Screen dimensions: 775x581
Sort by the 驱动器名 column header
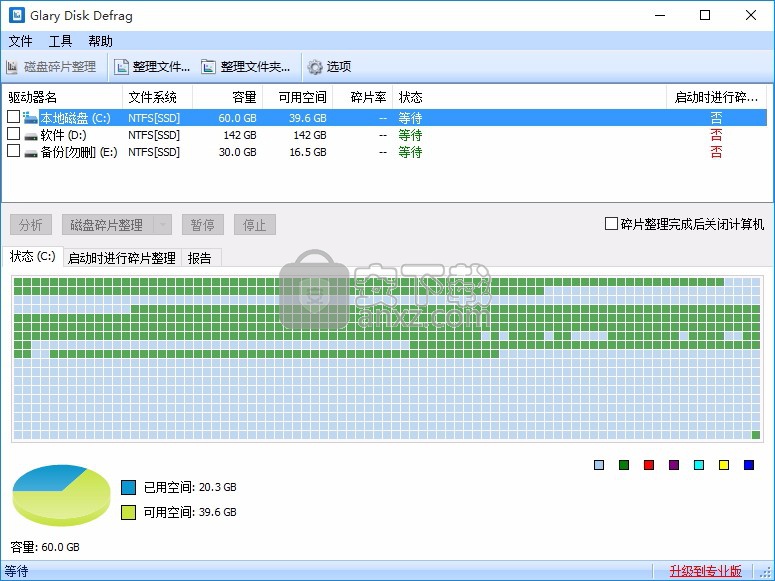63,97
